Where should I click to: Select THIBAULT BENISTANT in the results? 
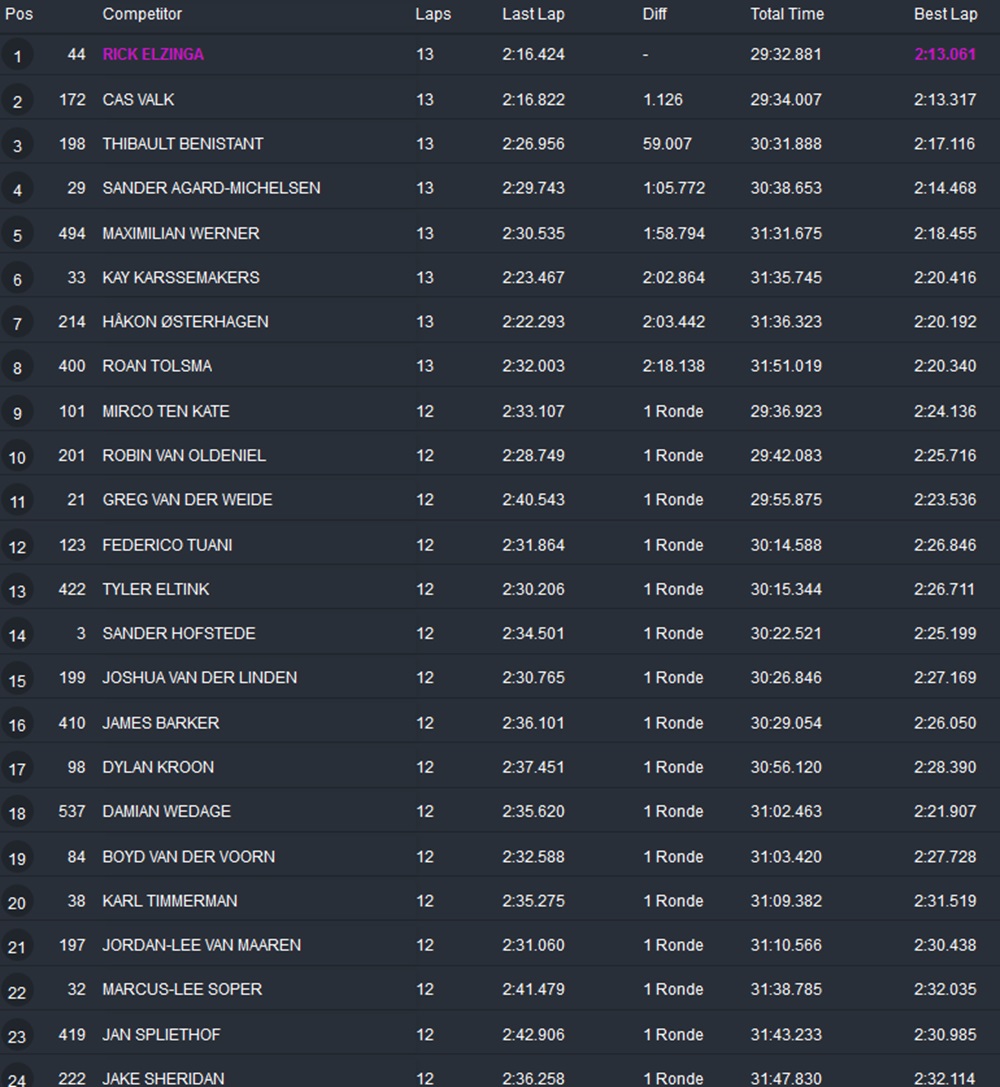(x=182, y=144)
